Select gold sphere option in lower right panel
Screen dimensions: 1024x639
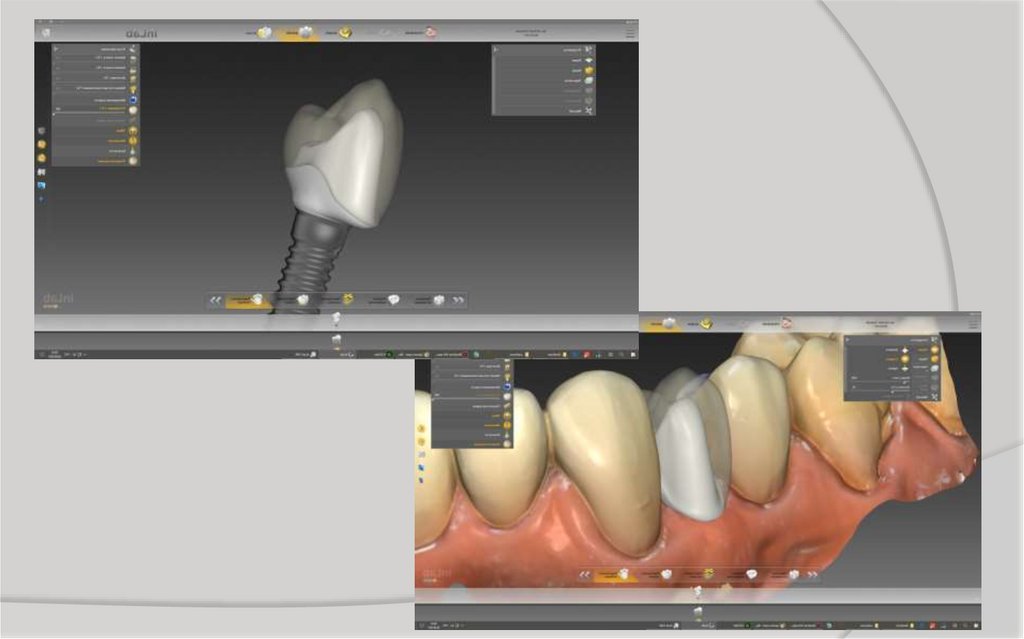pos(905,359)
